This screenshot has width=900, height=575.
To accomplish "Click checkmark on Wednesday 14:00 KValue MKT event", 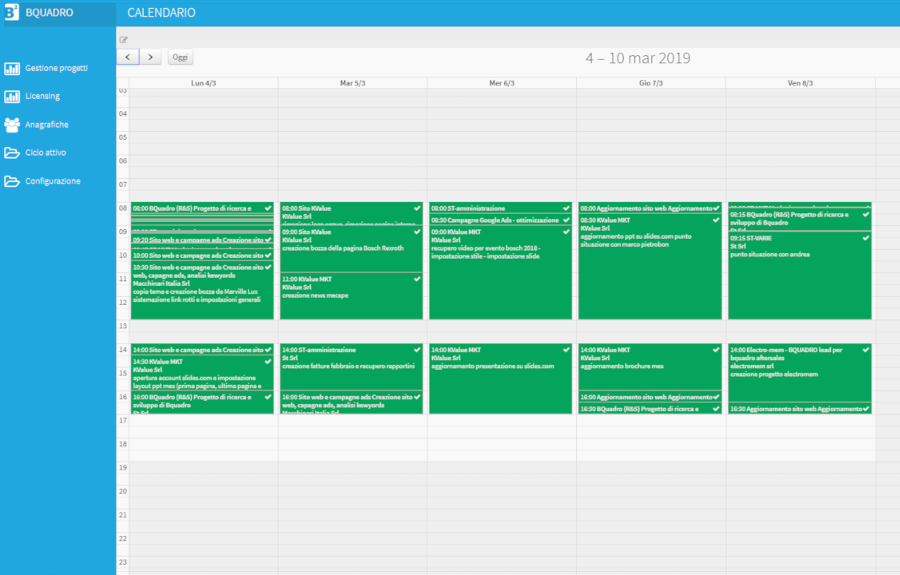I will tap(567, 349).
